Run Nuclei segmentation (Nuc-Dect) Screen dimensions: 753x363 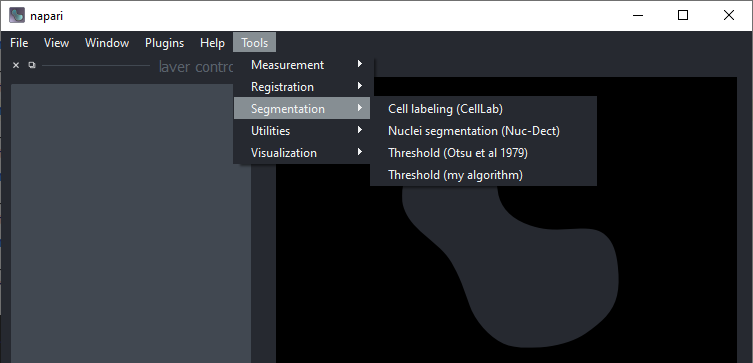[484, 131]
